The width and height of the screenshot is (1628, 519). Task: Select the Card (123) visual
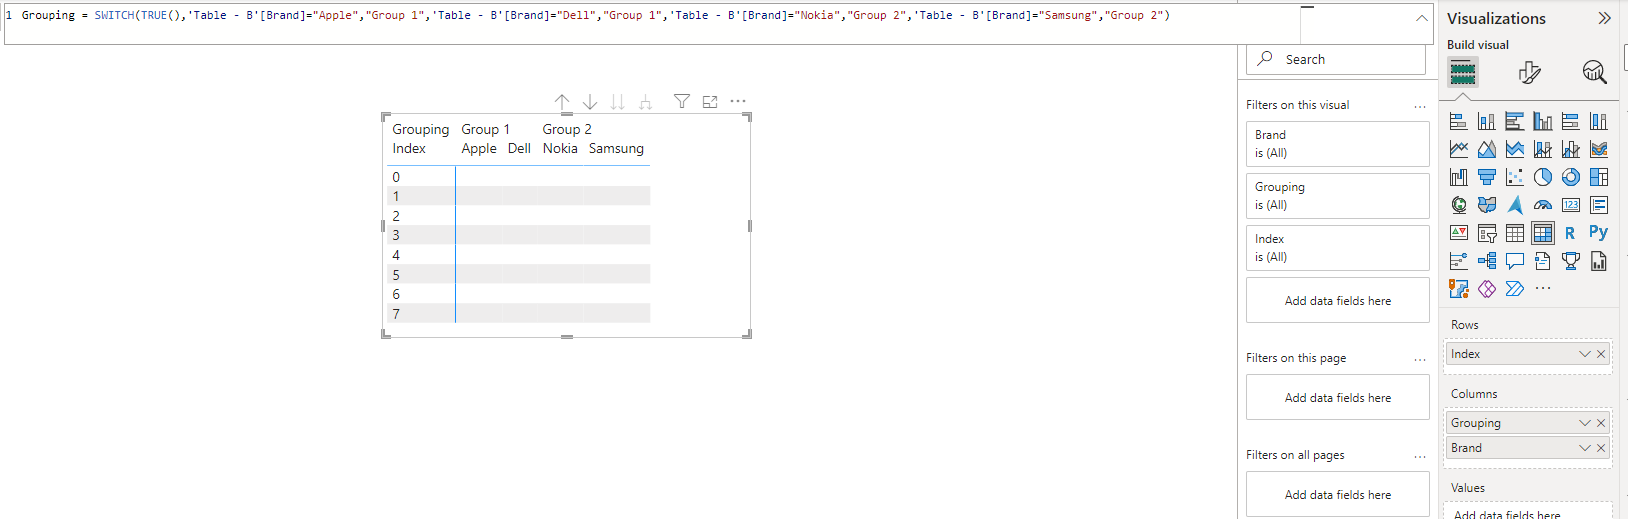tap(1571, 205)
